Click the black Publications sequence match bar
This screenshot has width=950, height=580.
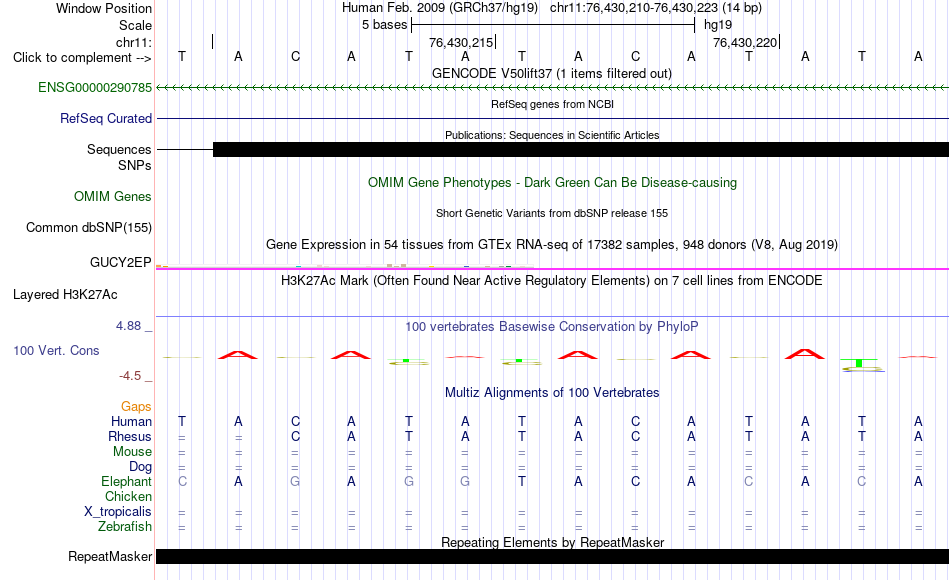tap(581, 150)
